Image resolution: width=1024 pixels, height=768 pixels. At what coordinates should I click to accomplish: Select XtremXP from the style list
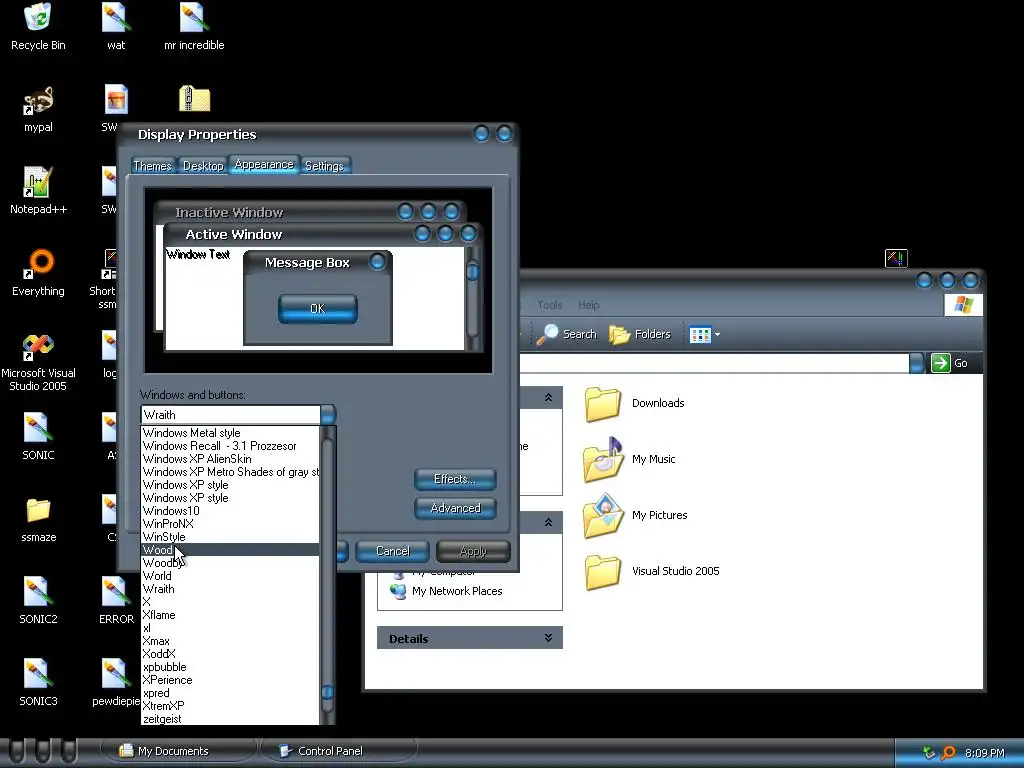pos(230,706)
